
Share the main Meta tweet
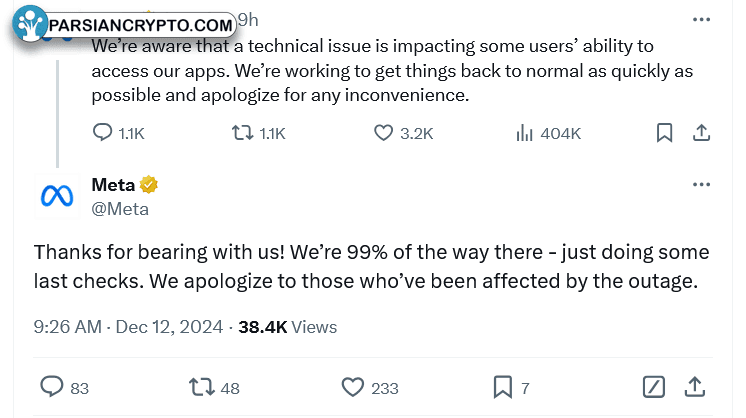695,387
